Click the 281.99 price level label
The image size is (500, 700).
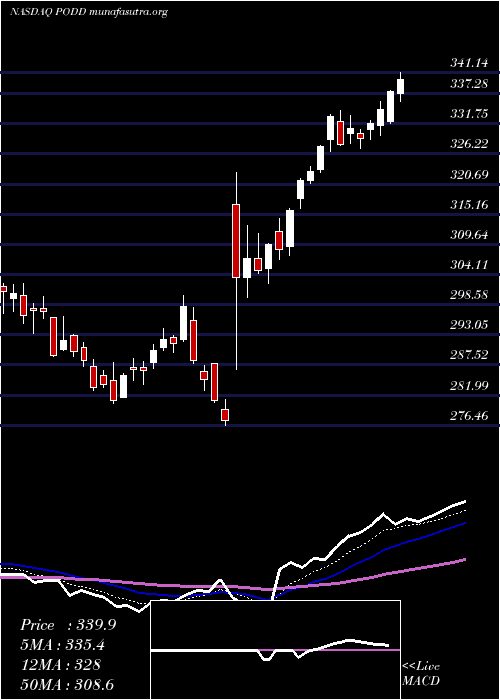[469, 386]
